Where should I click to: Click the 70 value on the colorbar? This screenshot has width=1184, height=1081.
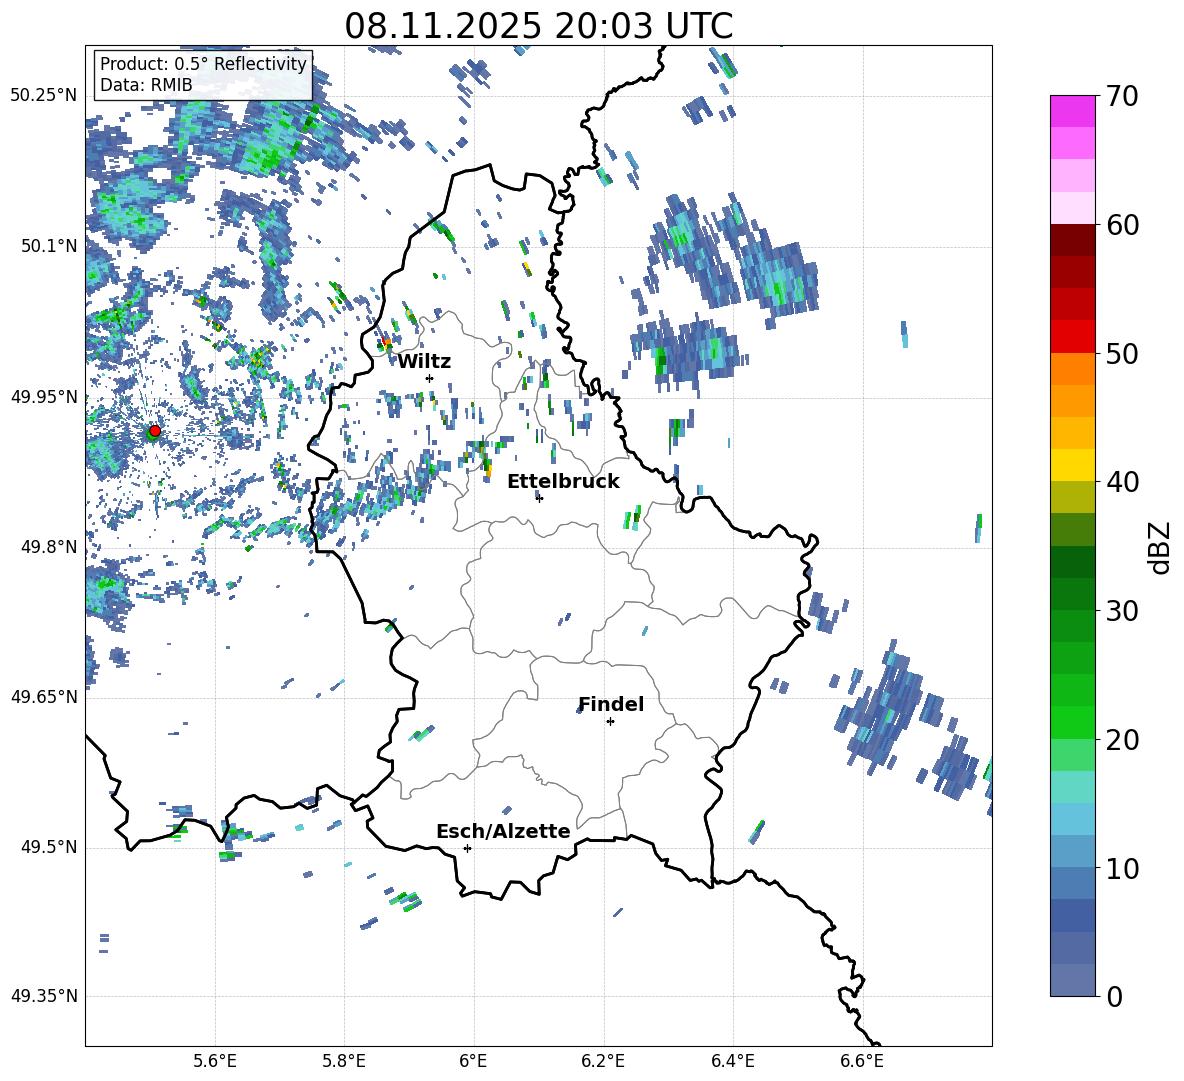coord(1121,96)
